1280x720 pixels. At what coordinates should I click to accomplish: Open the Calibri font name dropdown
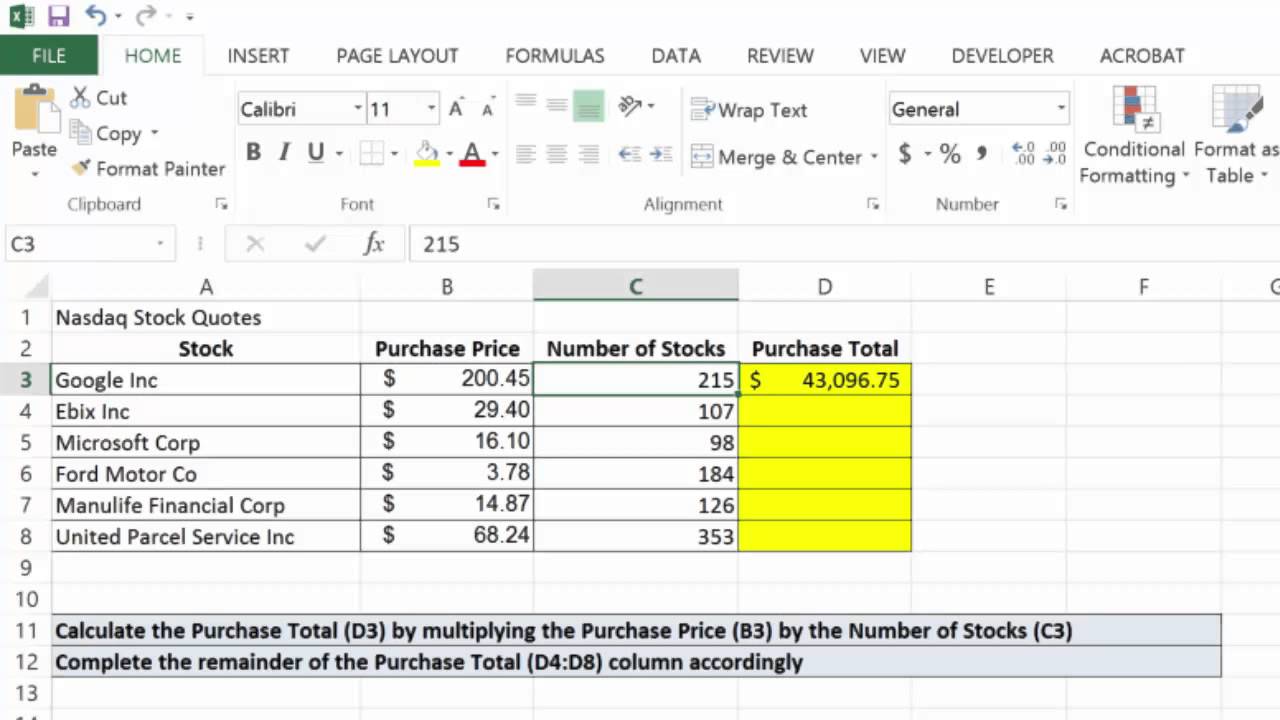pos(358,109)
